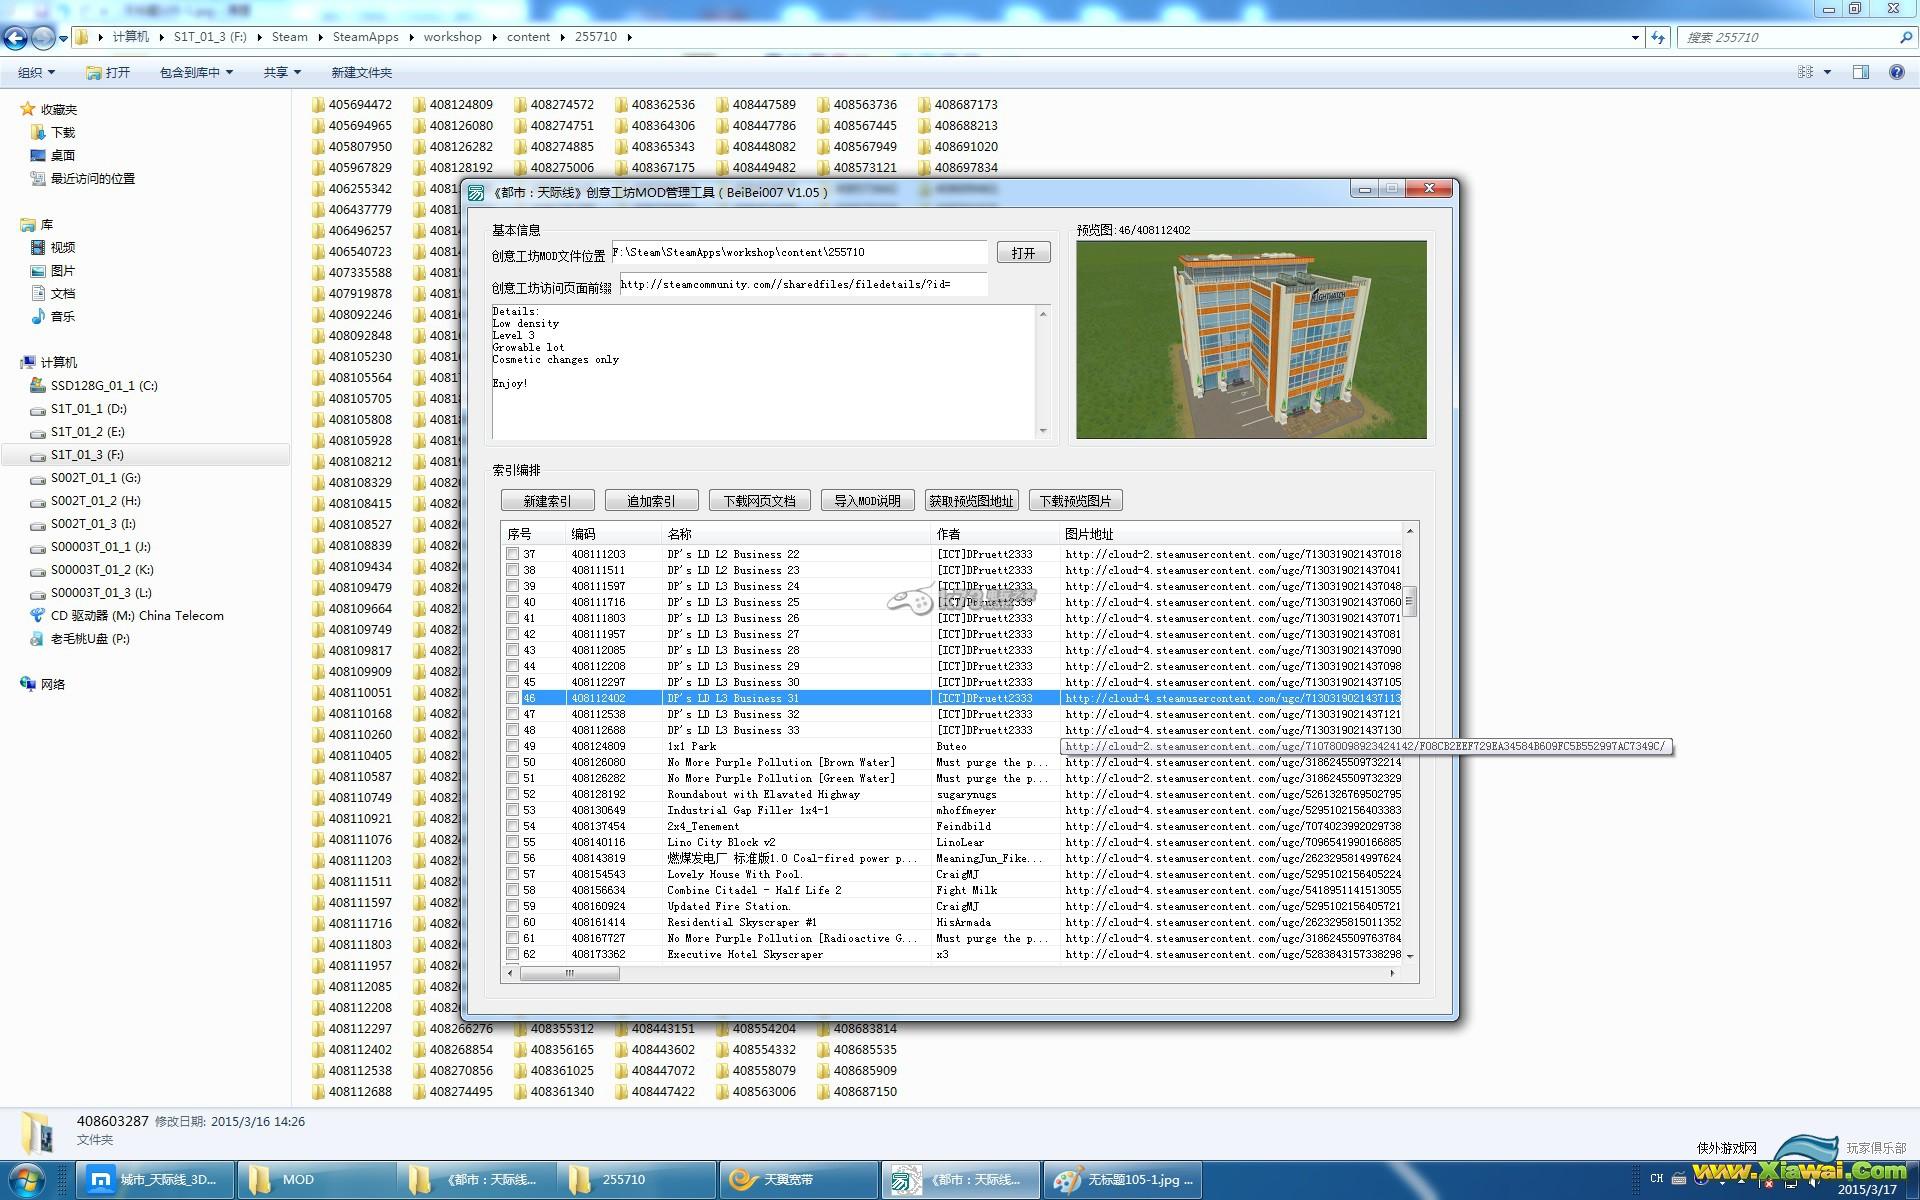Click the MOD list vertical scrollbar thumb
The image size is (1920, 1200).
coord(1410,601)
